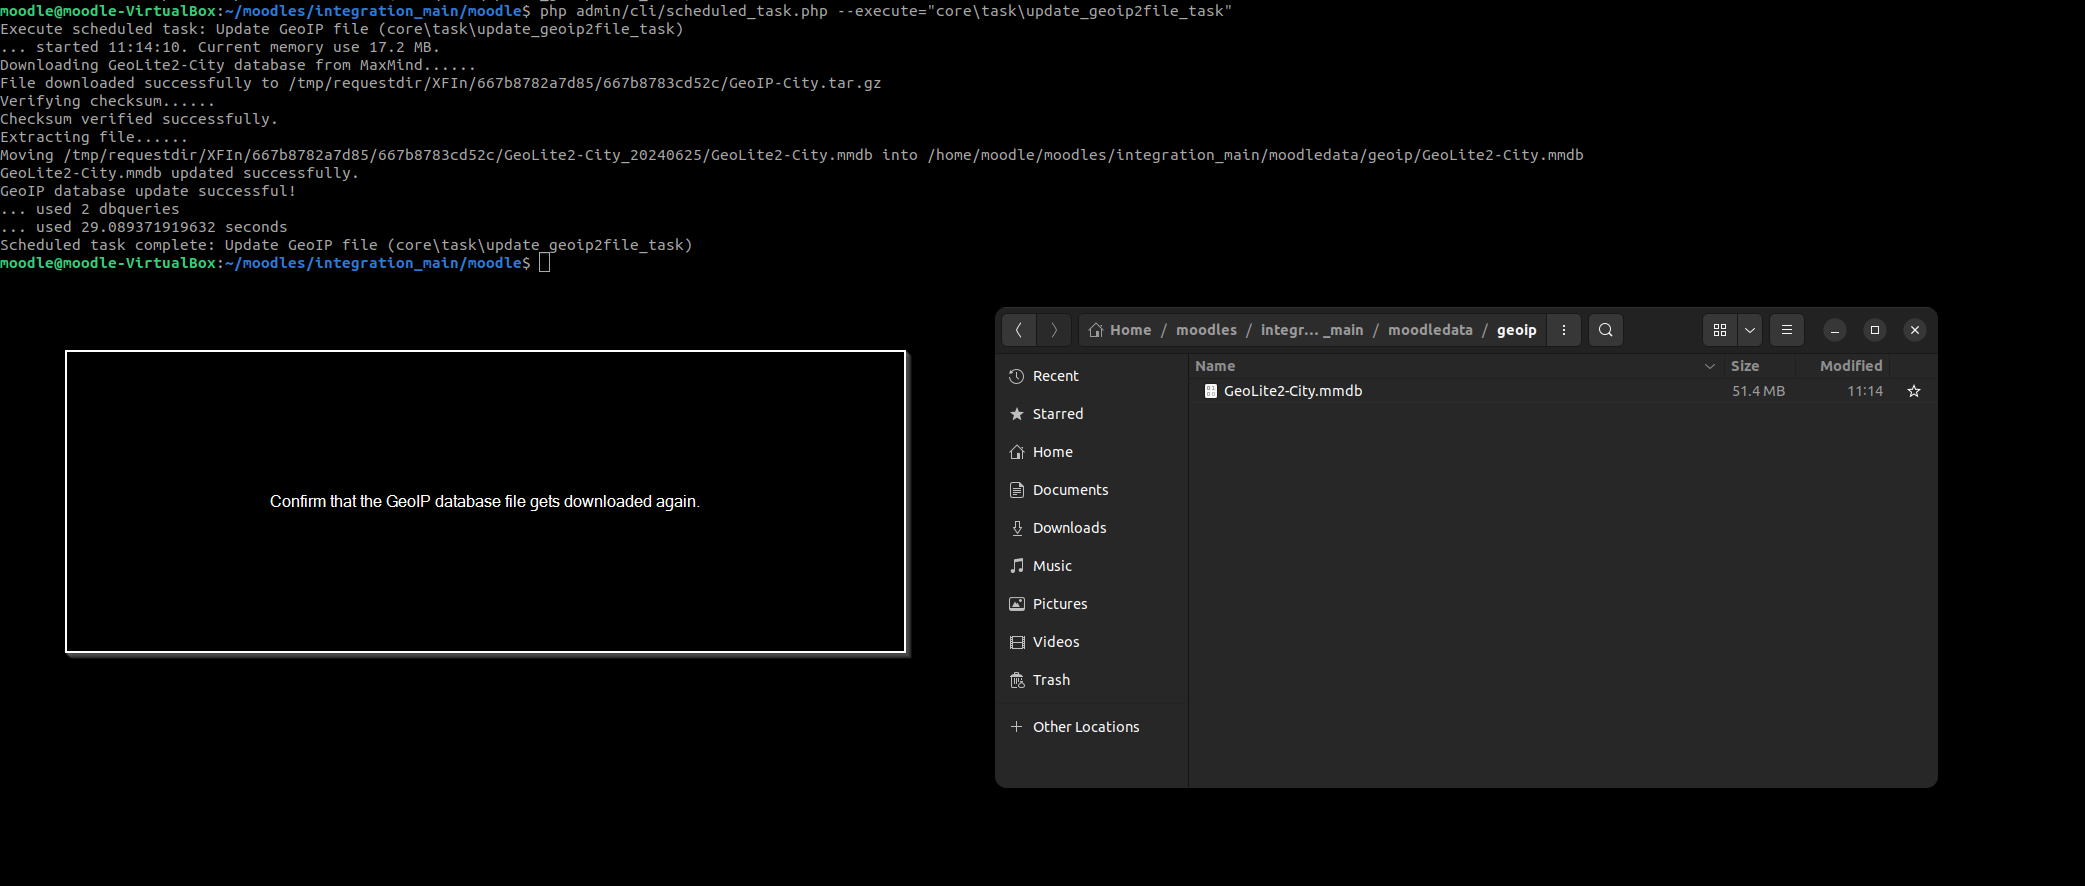This screenshot has height=886, width=2085.
Task: Open the file manager main menu
Action: pyautogui.click(x=1787, y=330)
